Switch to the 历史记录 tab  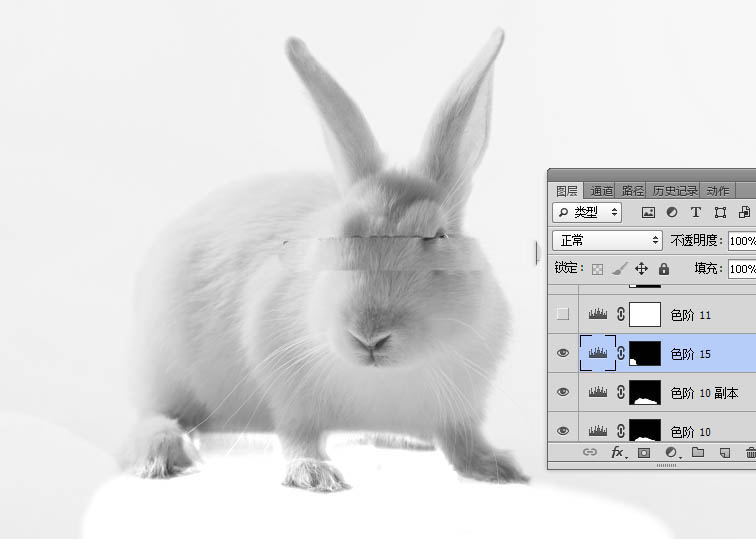(675, 190)
